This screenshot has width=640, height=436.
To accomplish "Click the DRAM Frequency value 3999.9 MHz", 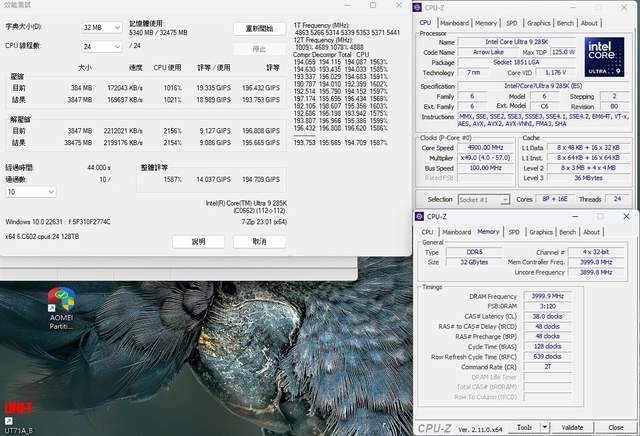I will point(547,296).
